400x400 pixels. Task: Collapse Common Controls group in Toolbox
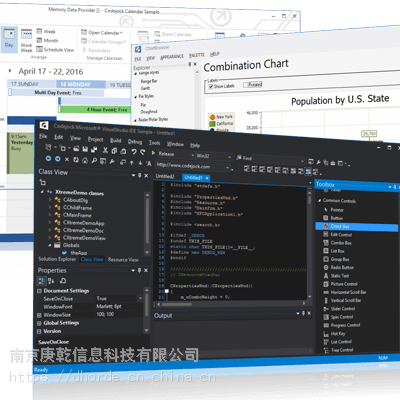(319, 200)
